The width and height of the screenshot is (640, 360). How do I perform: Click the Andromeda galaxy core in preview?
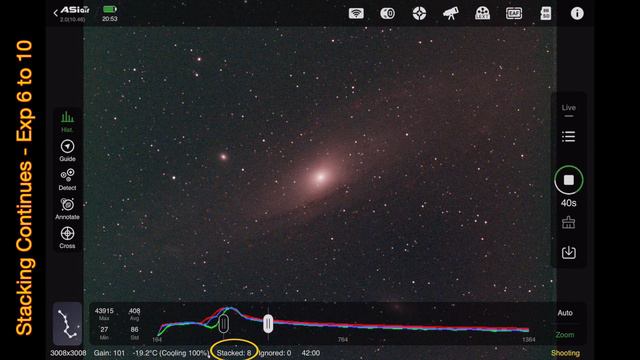click(321, 177)
